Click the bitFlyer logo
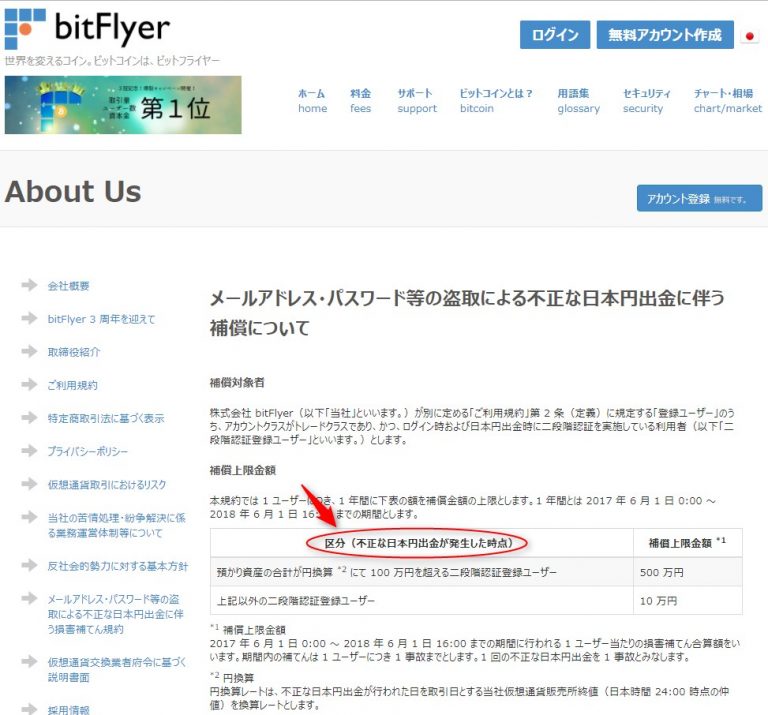Screen dimensions: 768x715 [87, 28]
